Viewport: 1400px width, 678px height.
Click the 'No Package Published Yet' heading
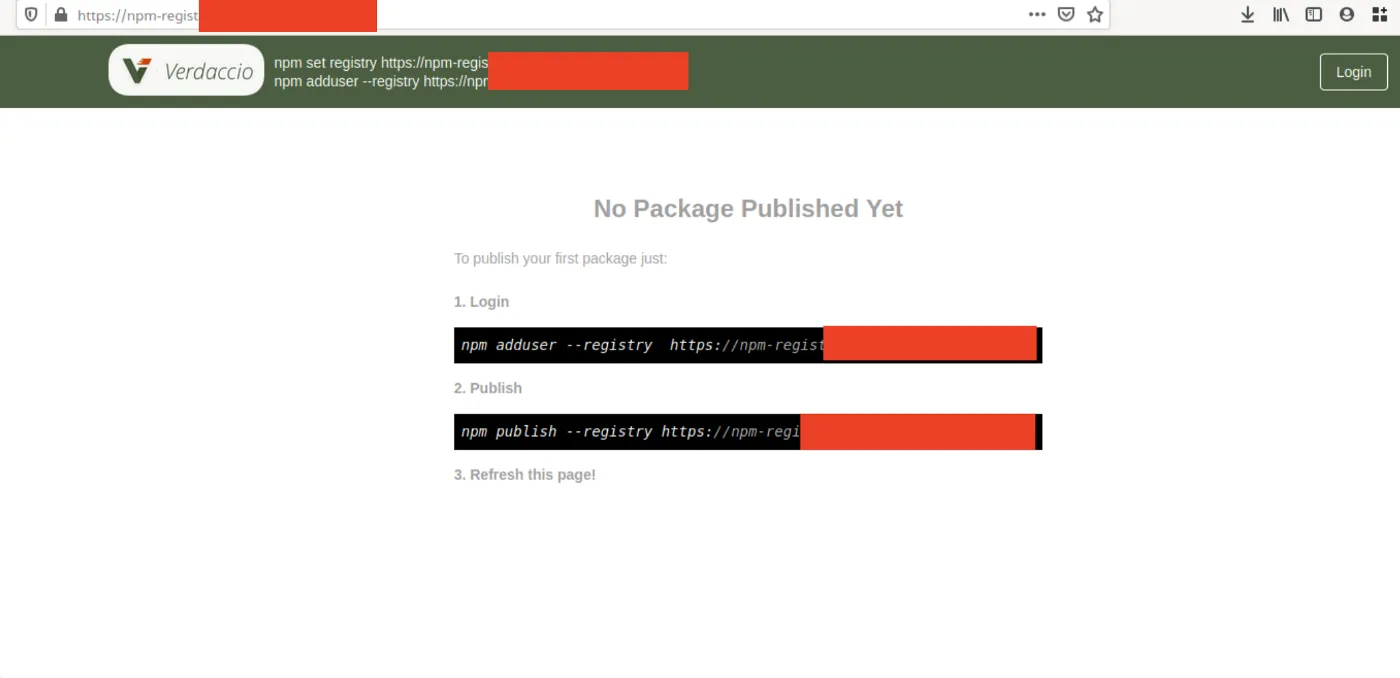pyautogui.click(x=748, y=208)
